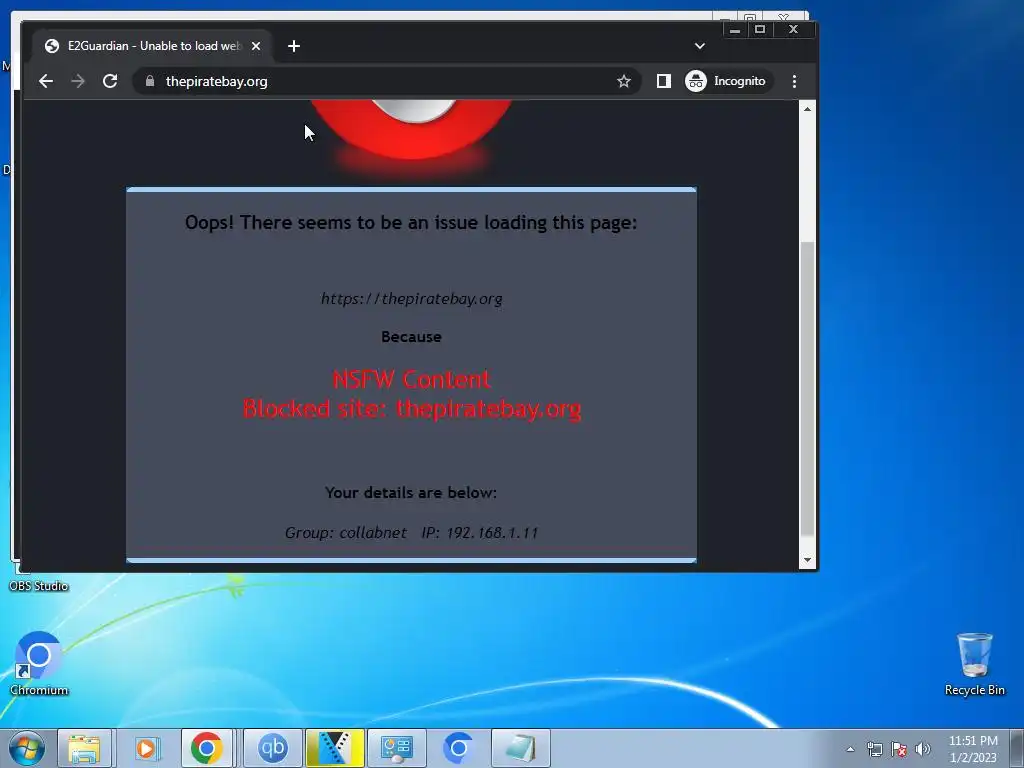Open File Explorer from the taskbar
Viewport: 1024px width, 768px height.
tap(85, 748)
